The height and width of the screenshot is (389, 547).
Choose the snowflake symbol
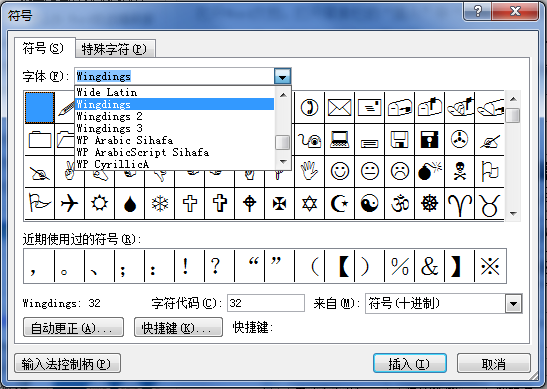point(159,203)
